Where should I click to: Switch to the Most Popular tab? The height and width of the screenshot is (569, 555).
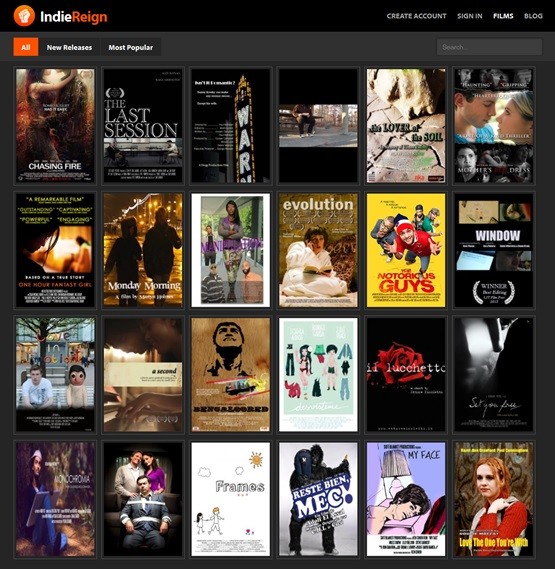click(131, 47)
